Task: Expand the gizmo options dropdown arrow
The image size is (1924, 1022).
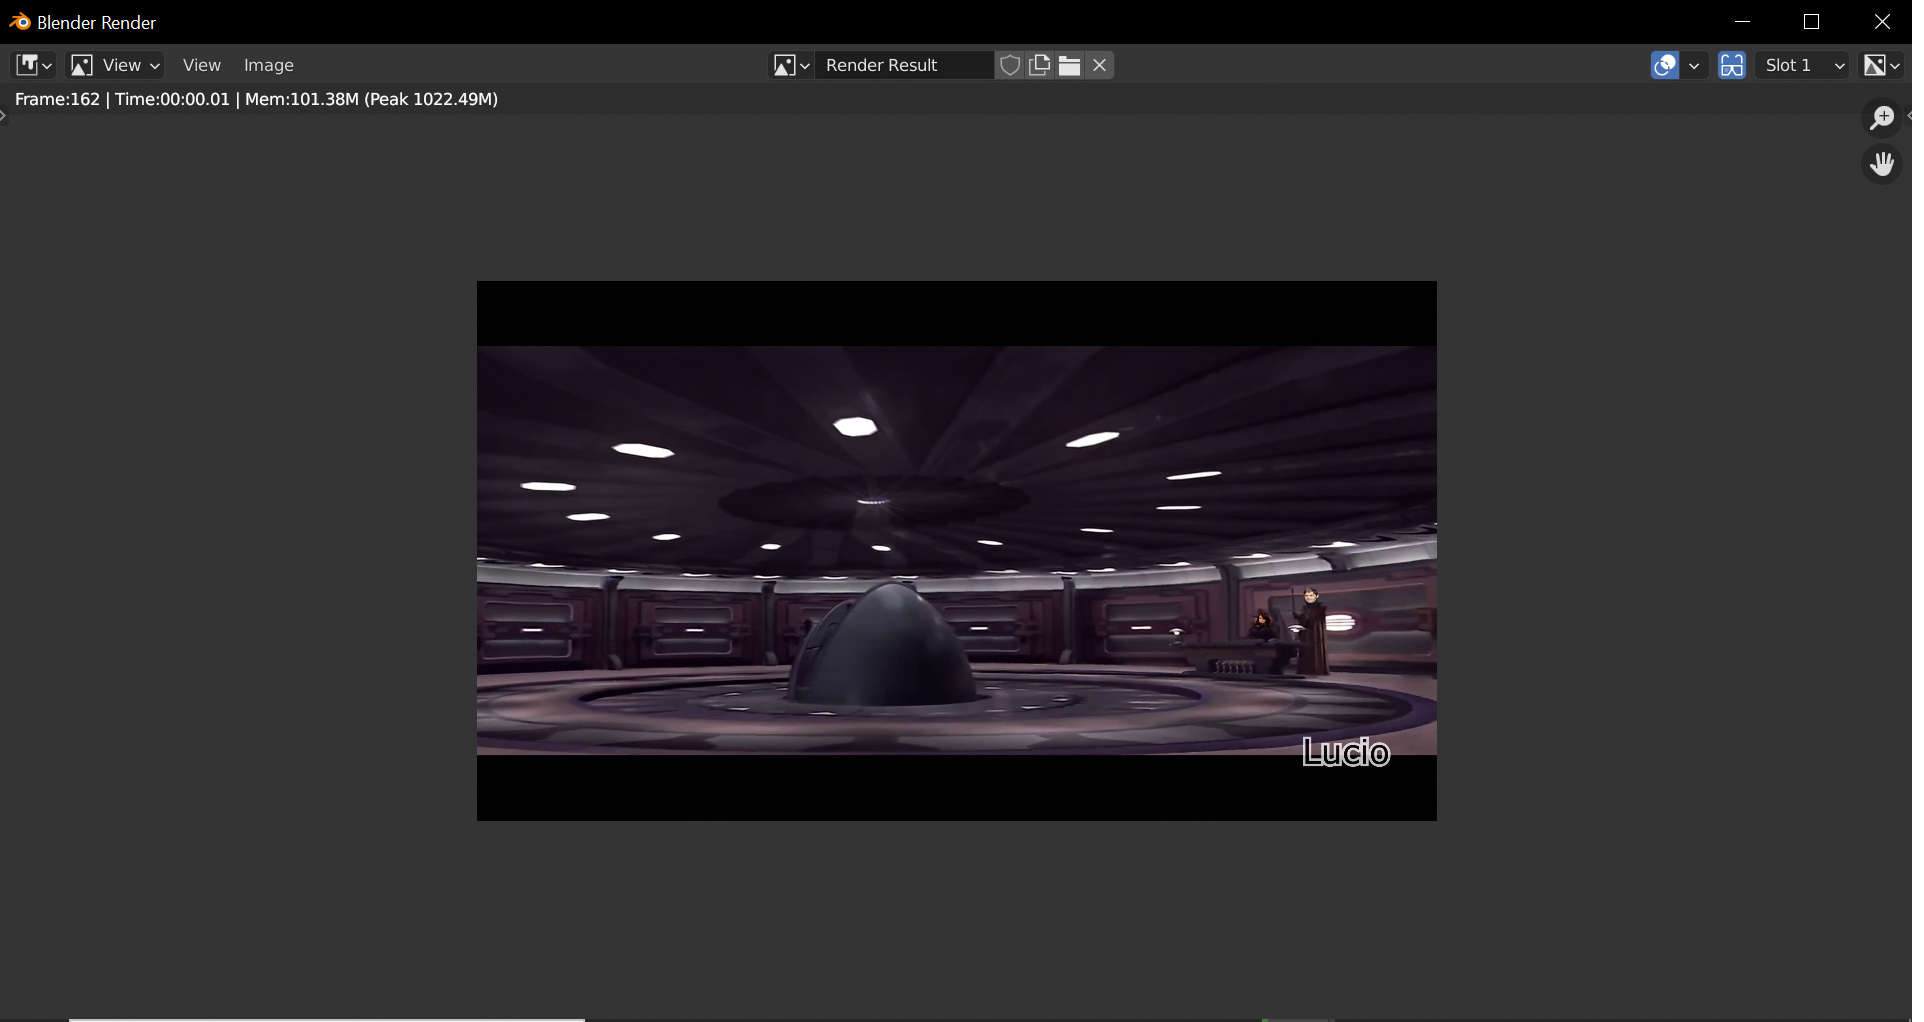Action: pos(1694,65)
